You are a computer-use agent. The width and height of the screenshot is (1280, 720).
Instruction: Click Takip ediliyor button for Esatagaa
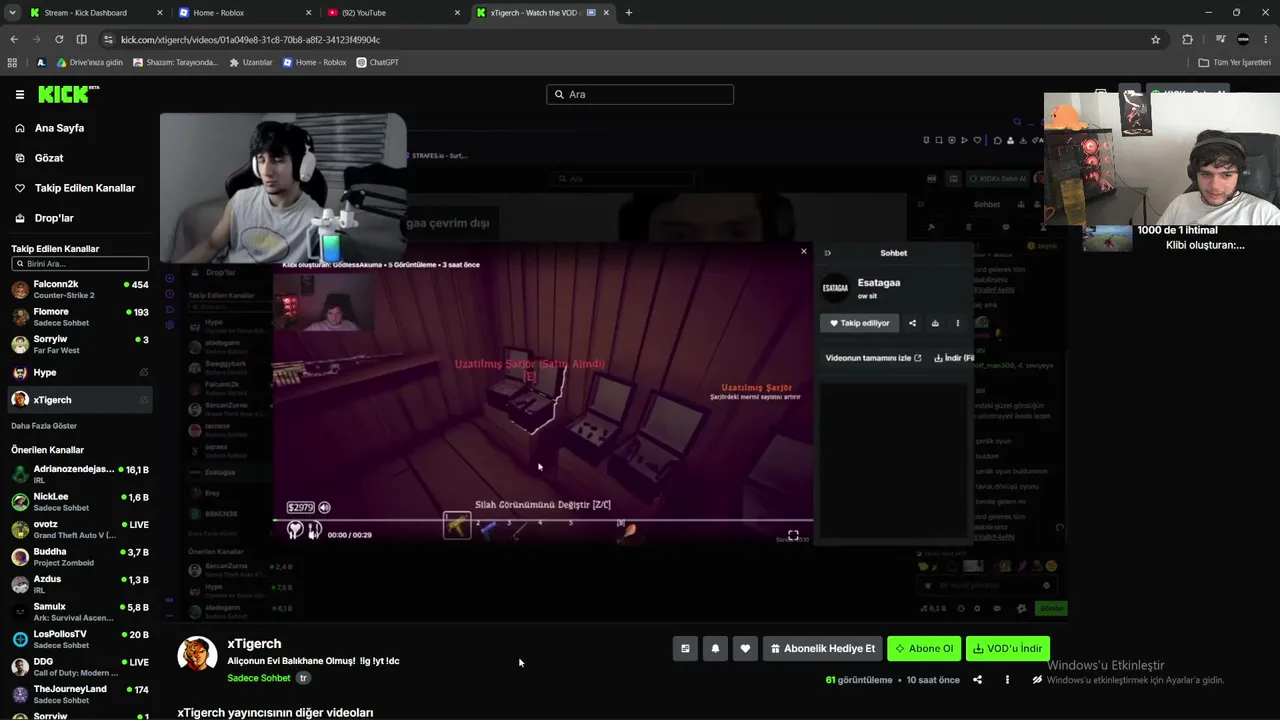[859, 323]
